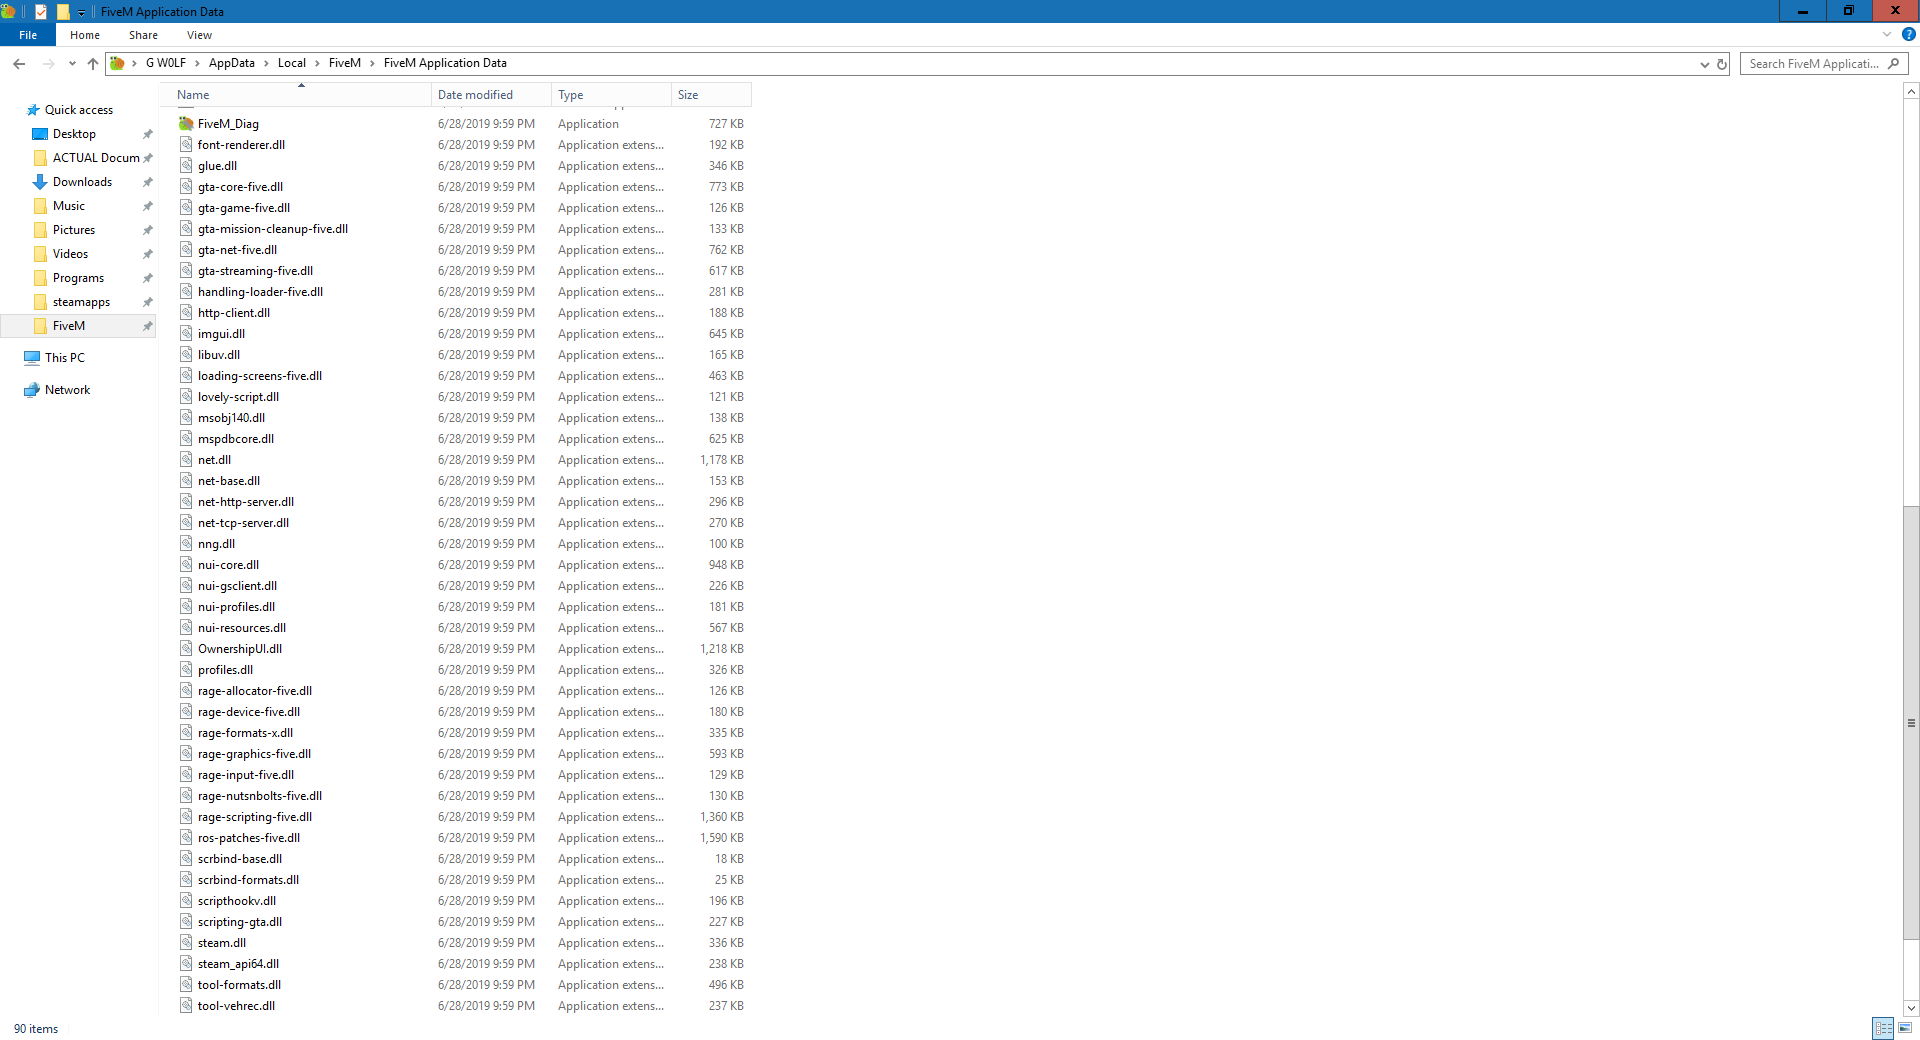
Task: Switch to large icons view in status bar
Action: 1905,1028
